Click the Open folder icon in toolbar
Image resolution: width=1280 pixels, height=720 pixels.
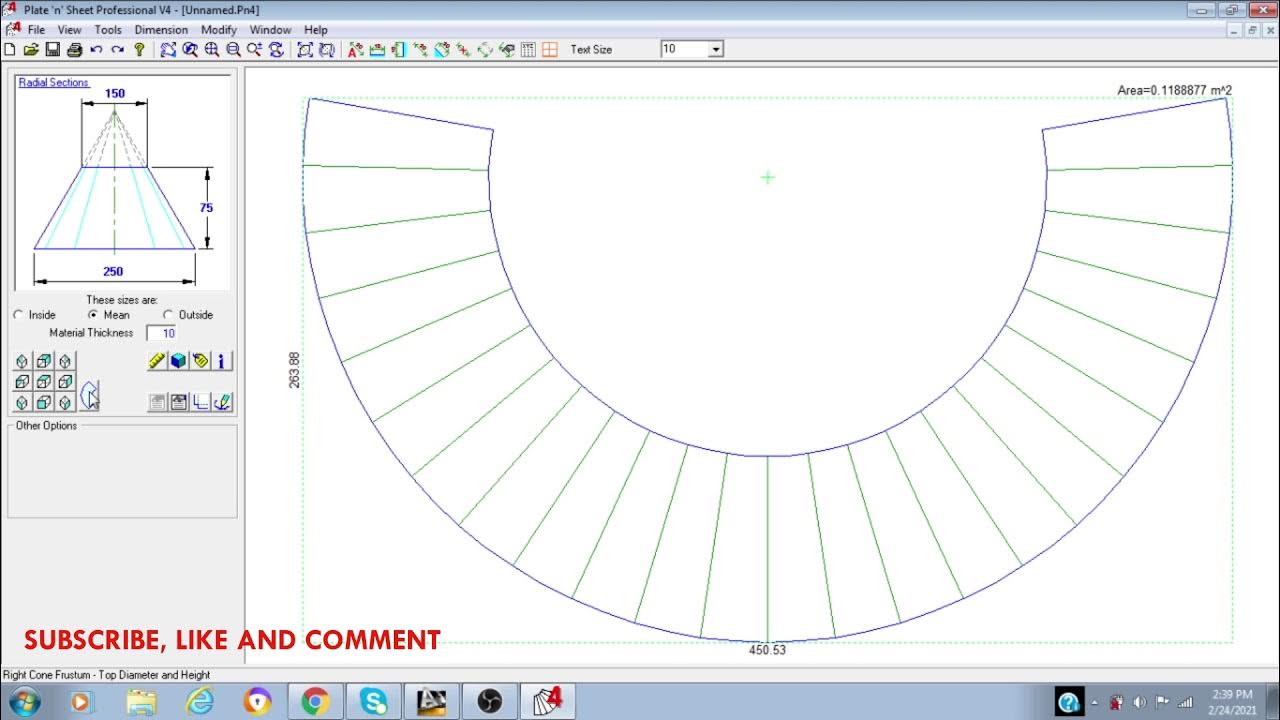click(31, 49)
